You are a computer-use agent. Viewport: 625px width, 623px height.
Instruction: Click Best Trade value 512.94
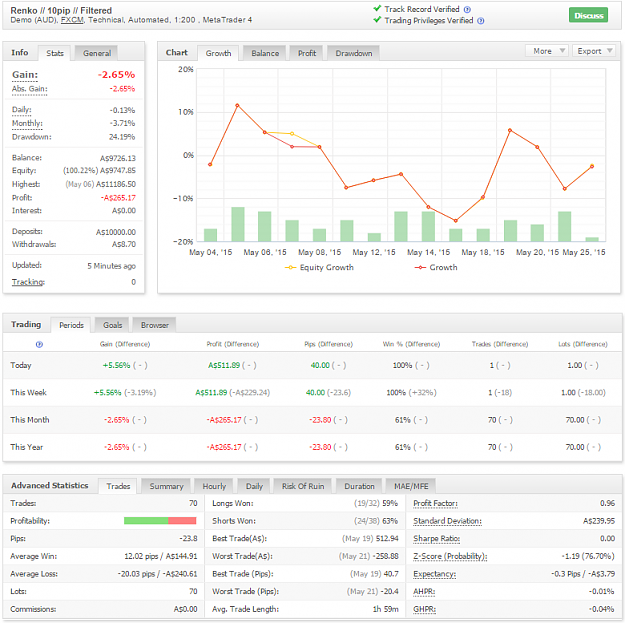pos(387,538)
